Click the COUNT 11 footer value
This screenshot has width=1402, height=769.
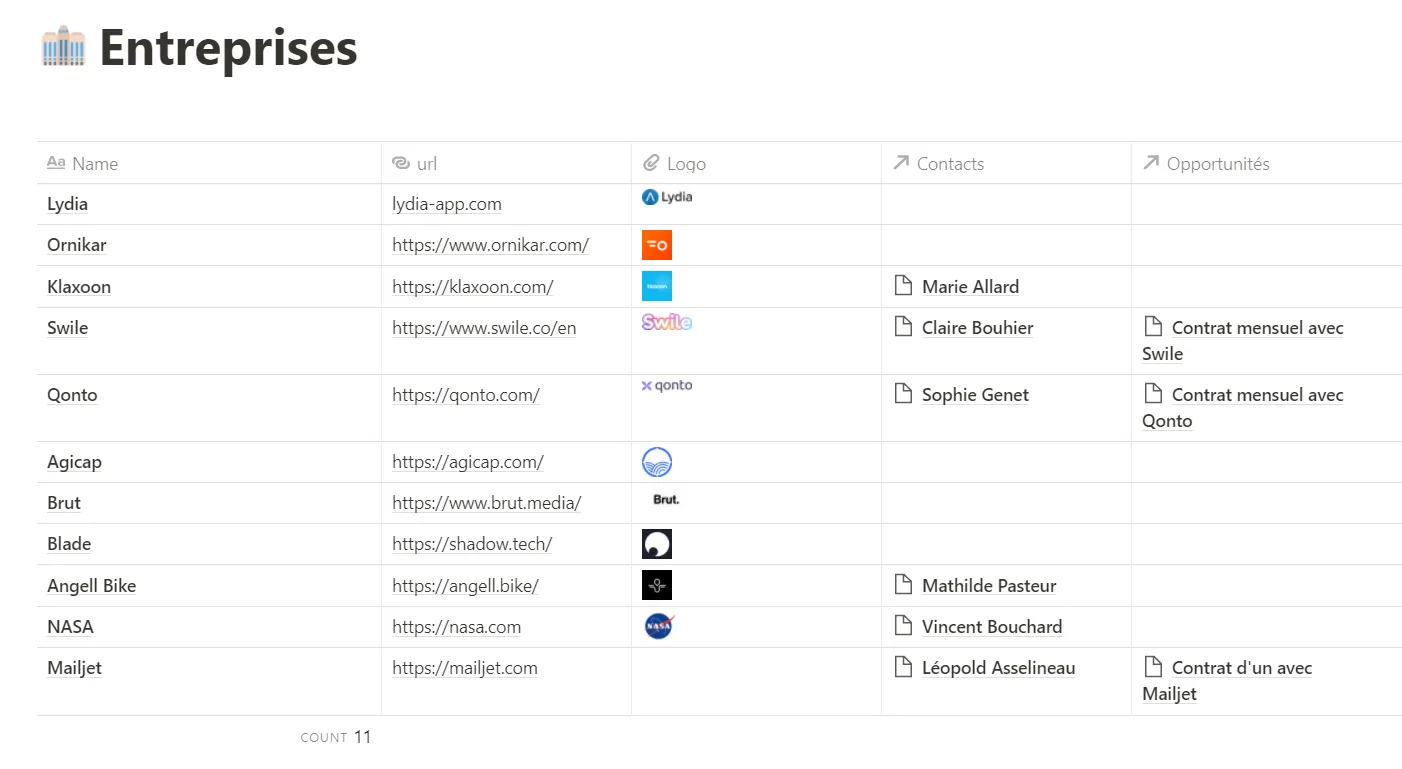coord(338,737)
